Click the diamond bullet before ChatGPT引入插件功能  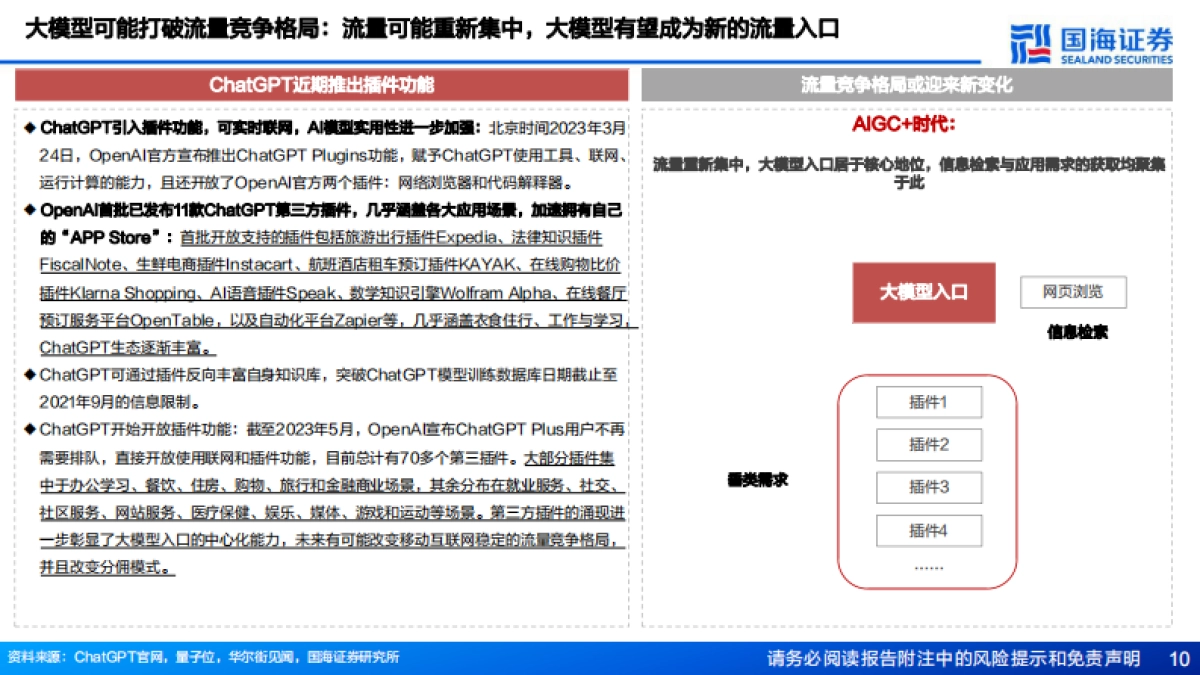(32, 124)
